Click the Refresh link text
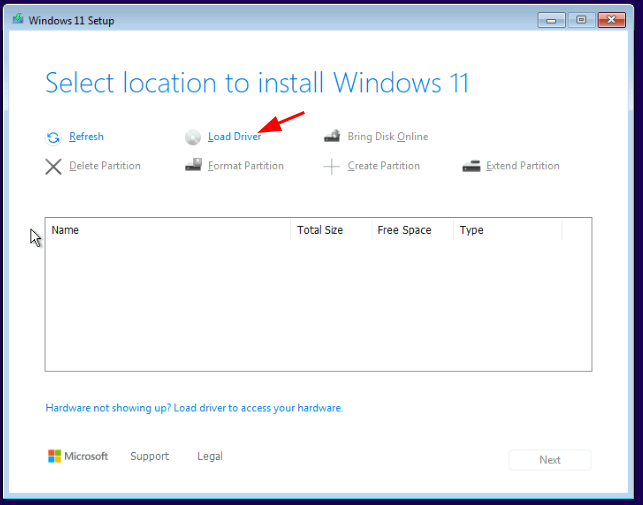 tap(86, 137)
